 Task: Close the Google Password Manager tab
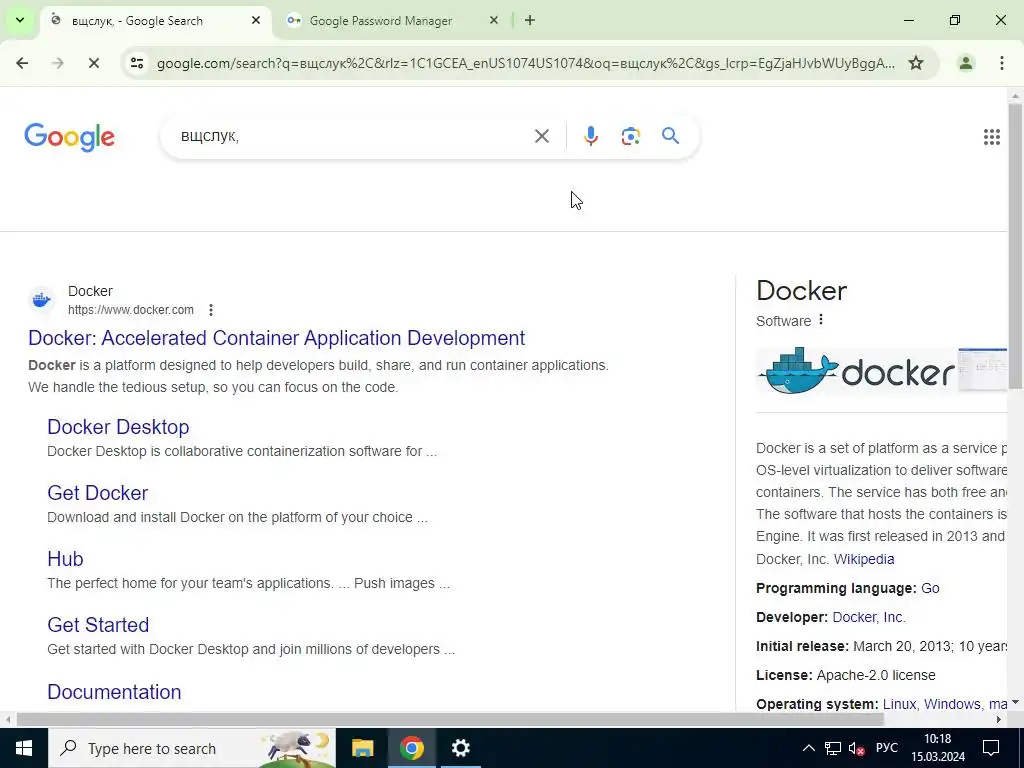click(x=494, y=20)
